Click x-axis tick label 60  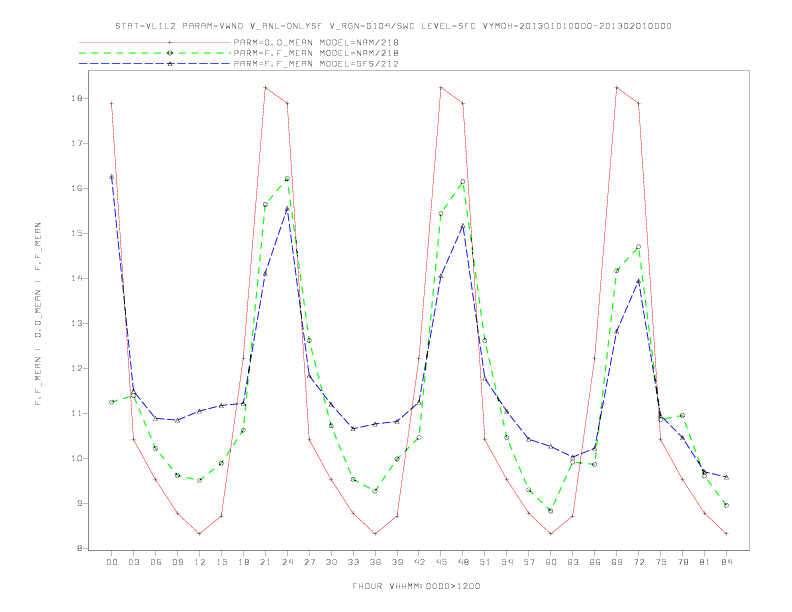(551, 562)
